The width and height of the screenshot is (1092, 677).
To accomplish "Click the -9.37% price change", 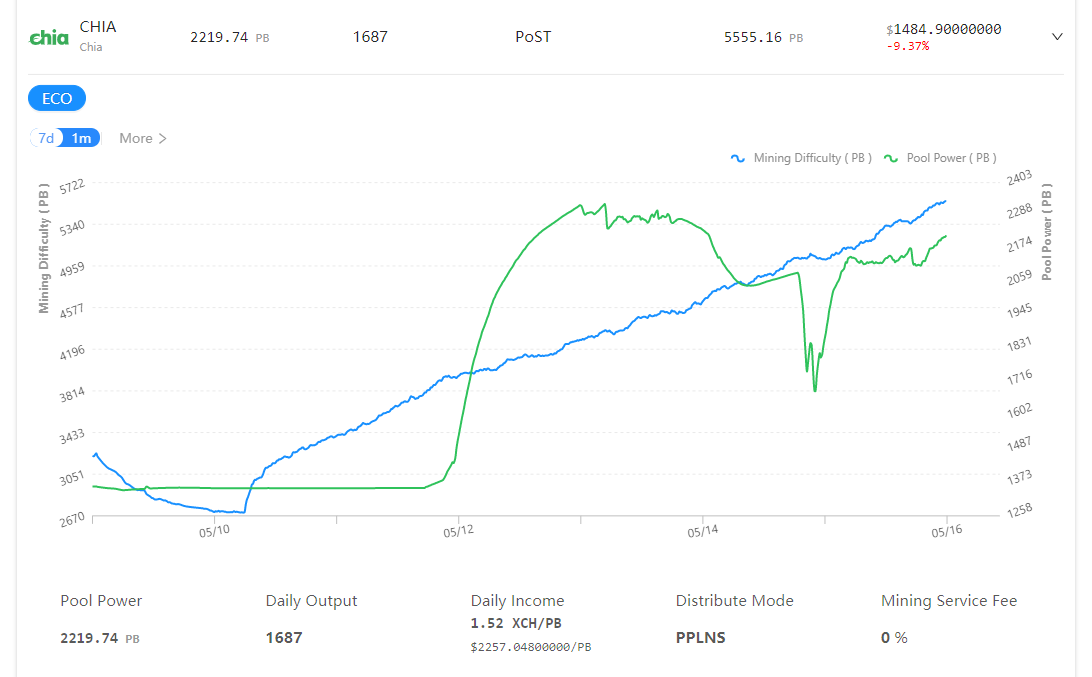I will (x=907, y=46).
